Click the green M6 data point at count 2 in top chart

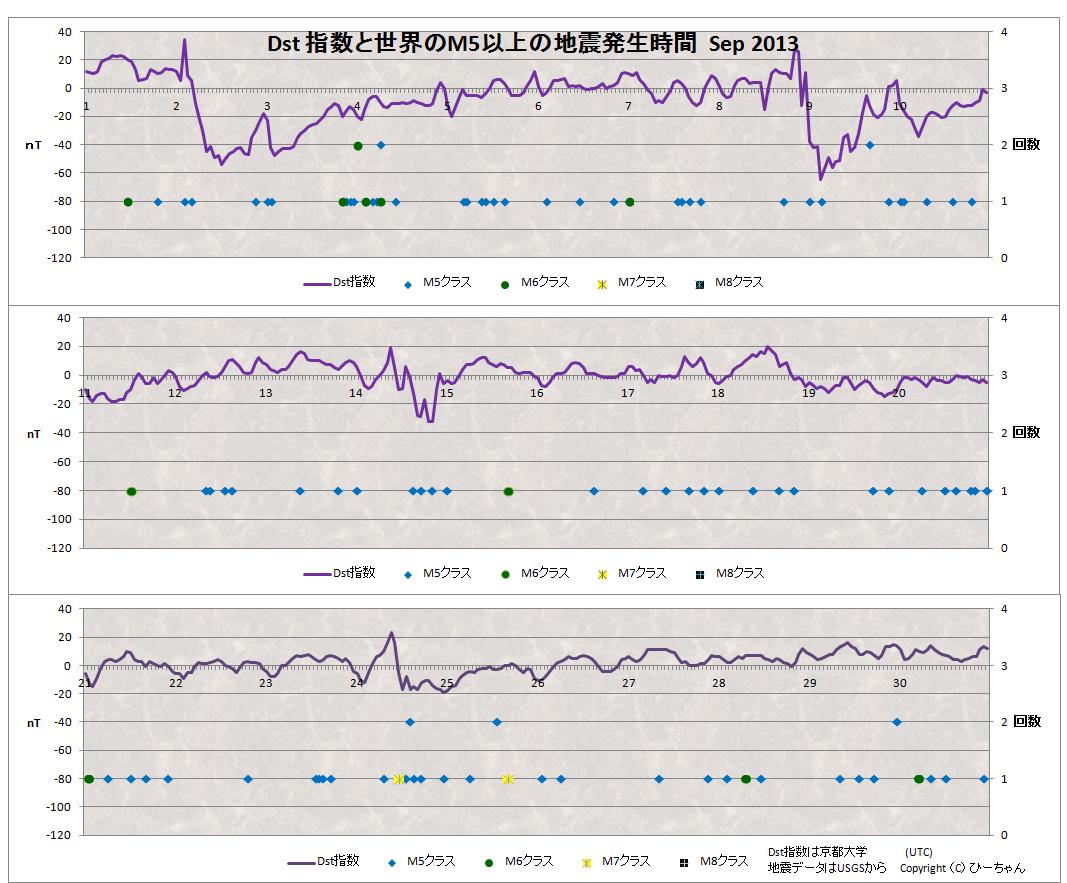[x=358, y=146]
